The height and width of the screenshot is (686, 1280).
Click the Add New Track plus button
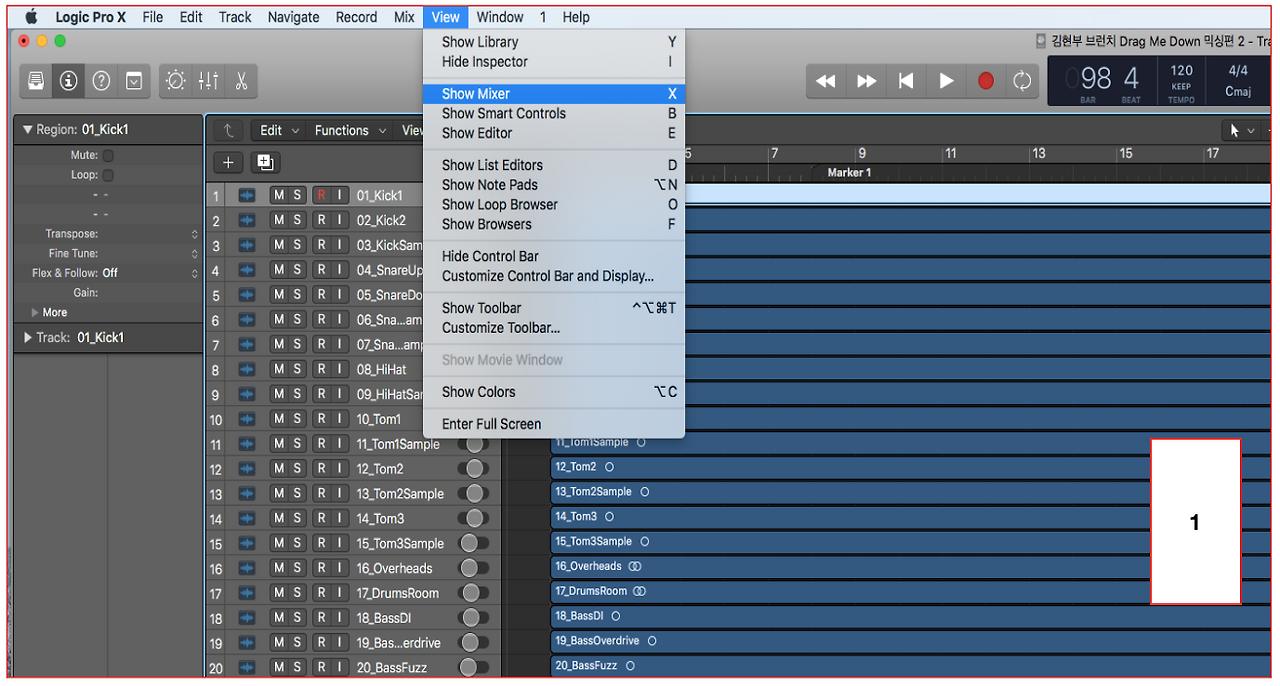[228, 162]
